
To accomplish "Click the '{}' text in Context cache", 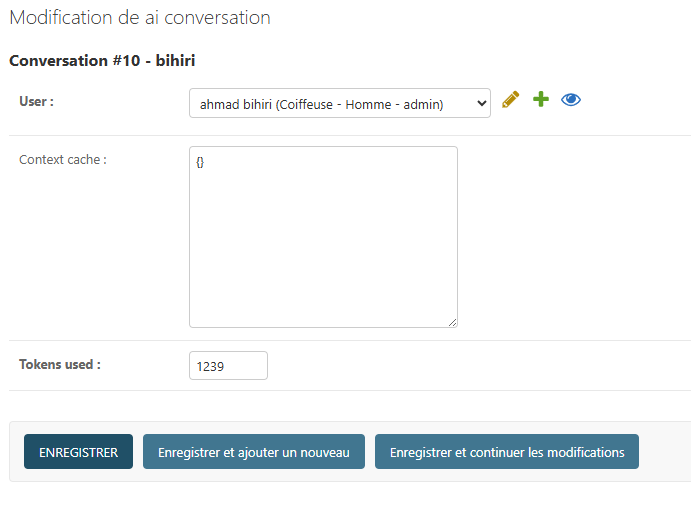I will (200, 162).
